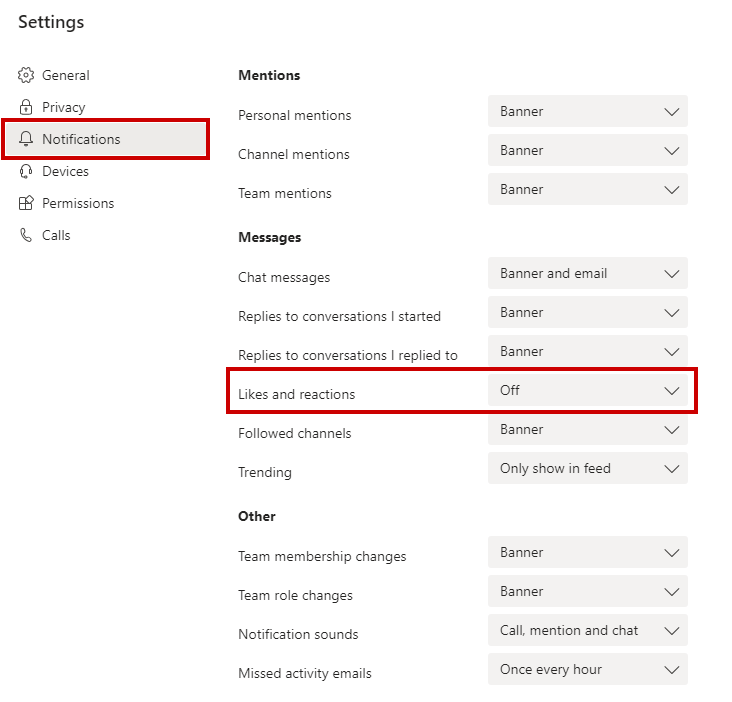Open the Followed channels dropdown

587,430
